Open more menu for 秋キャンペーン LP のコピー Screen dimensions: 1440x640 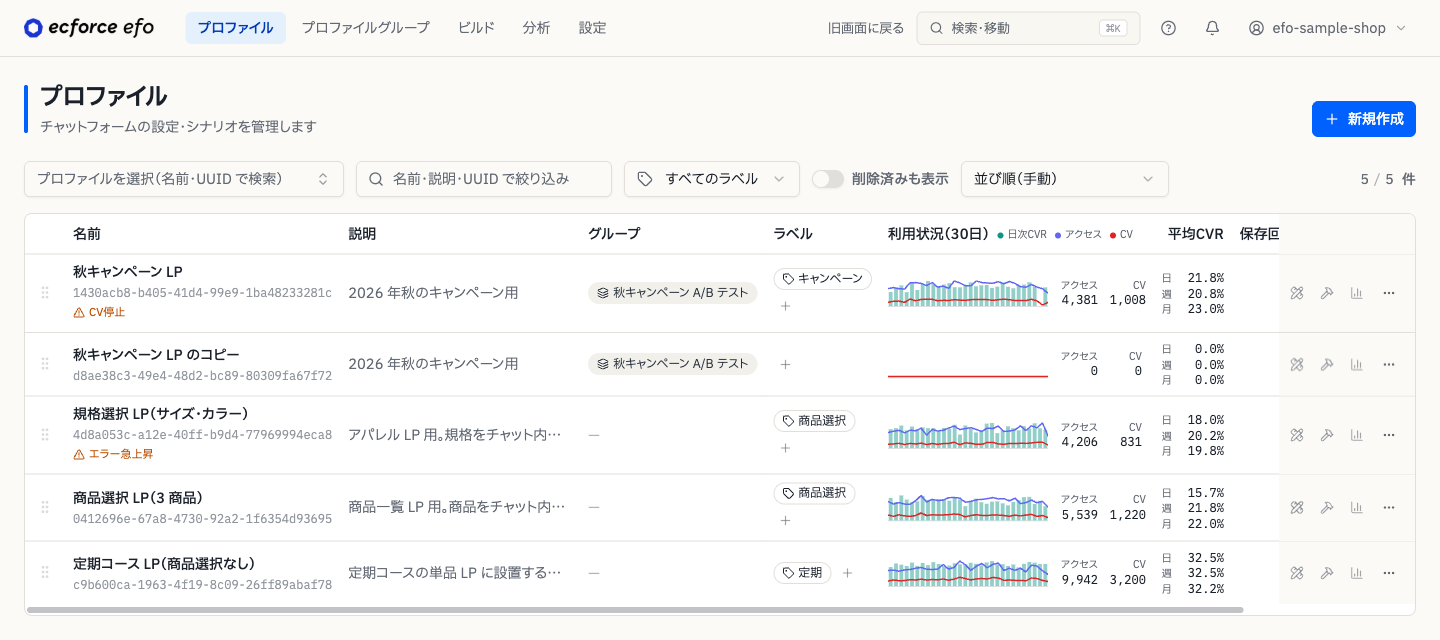pos(1389,365)
